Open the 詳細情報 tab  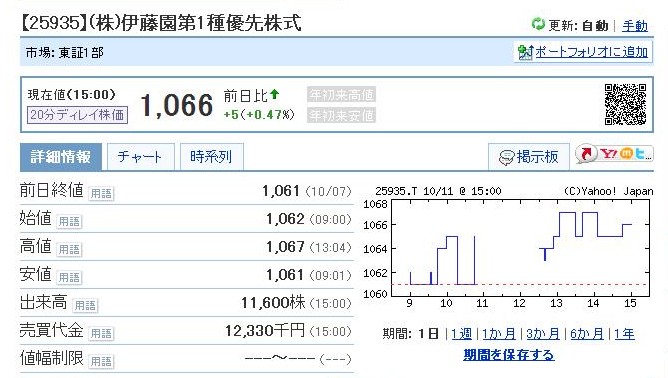60,157
